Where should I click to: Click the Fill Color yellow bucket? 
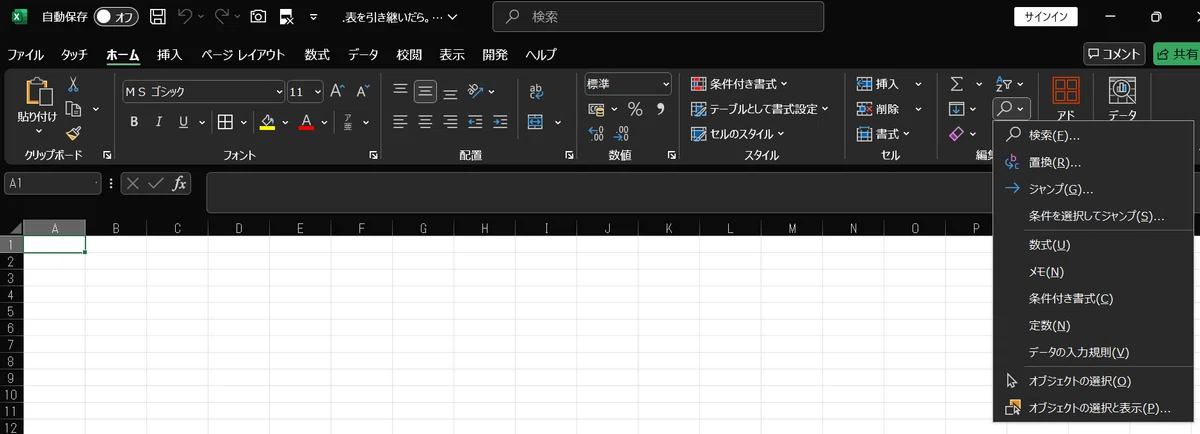point(267,122)
